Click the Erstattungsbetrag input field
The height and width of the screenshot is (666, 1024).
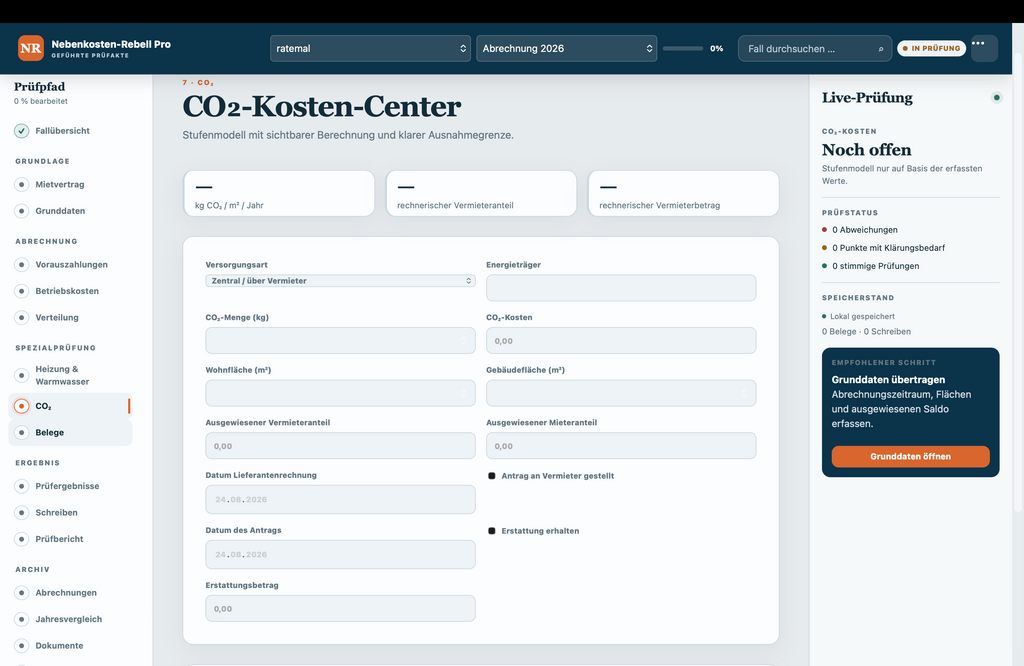tap(340, 609)
